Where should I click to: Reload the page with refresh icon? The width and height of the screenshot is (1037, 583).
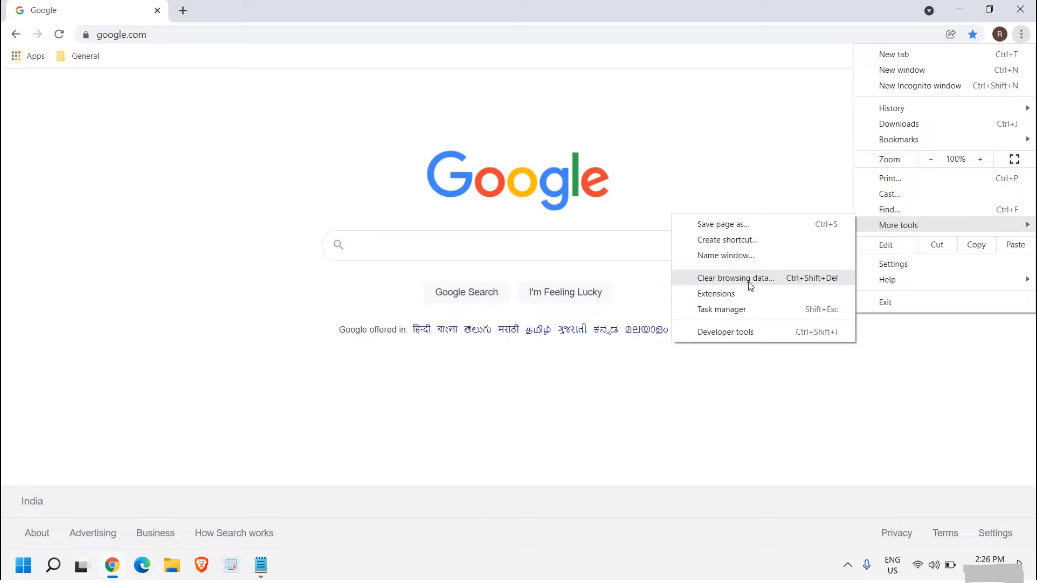point(59,34)
